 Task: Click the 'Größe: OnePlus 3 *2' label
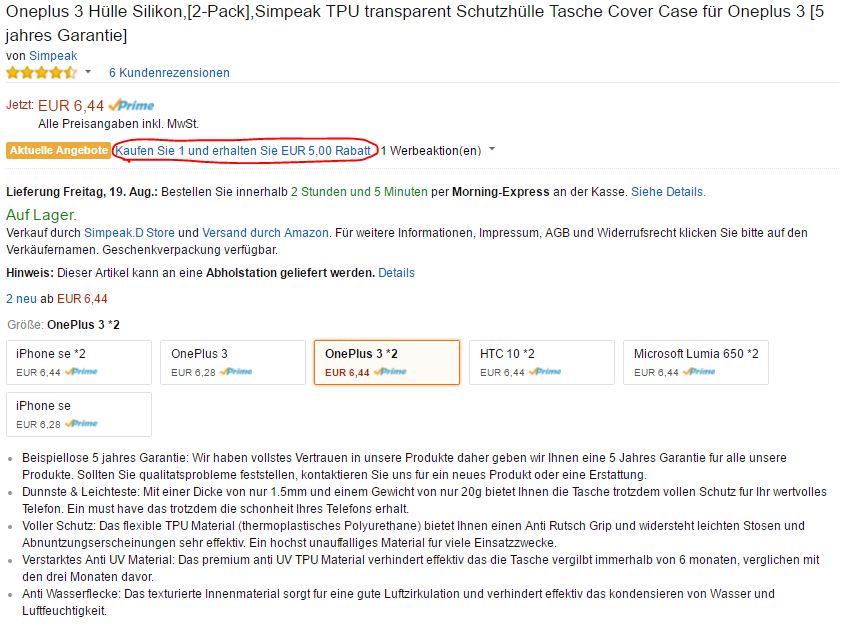coord(63,325)
